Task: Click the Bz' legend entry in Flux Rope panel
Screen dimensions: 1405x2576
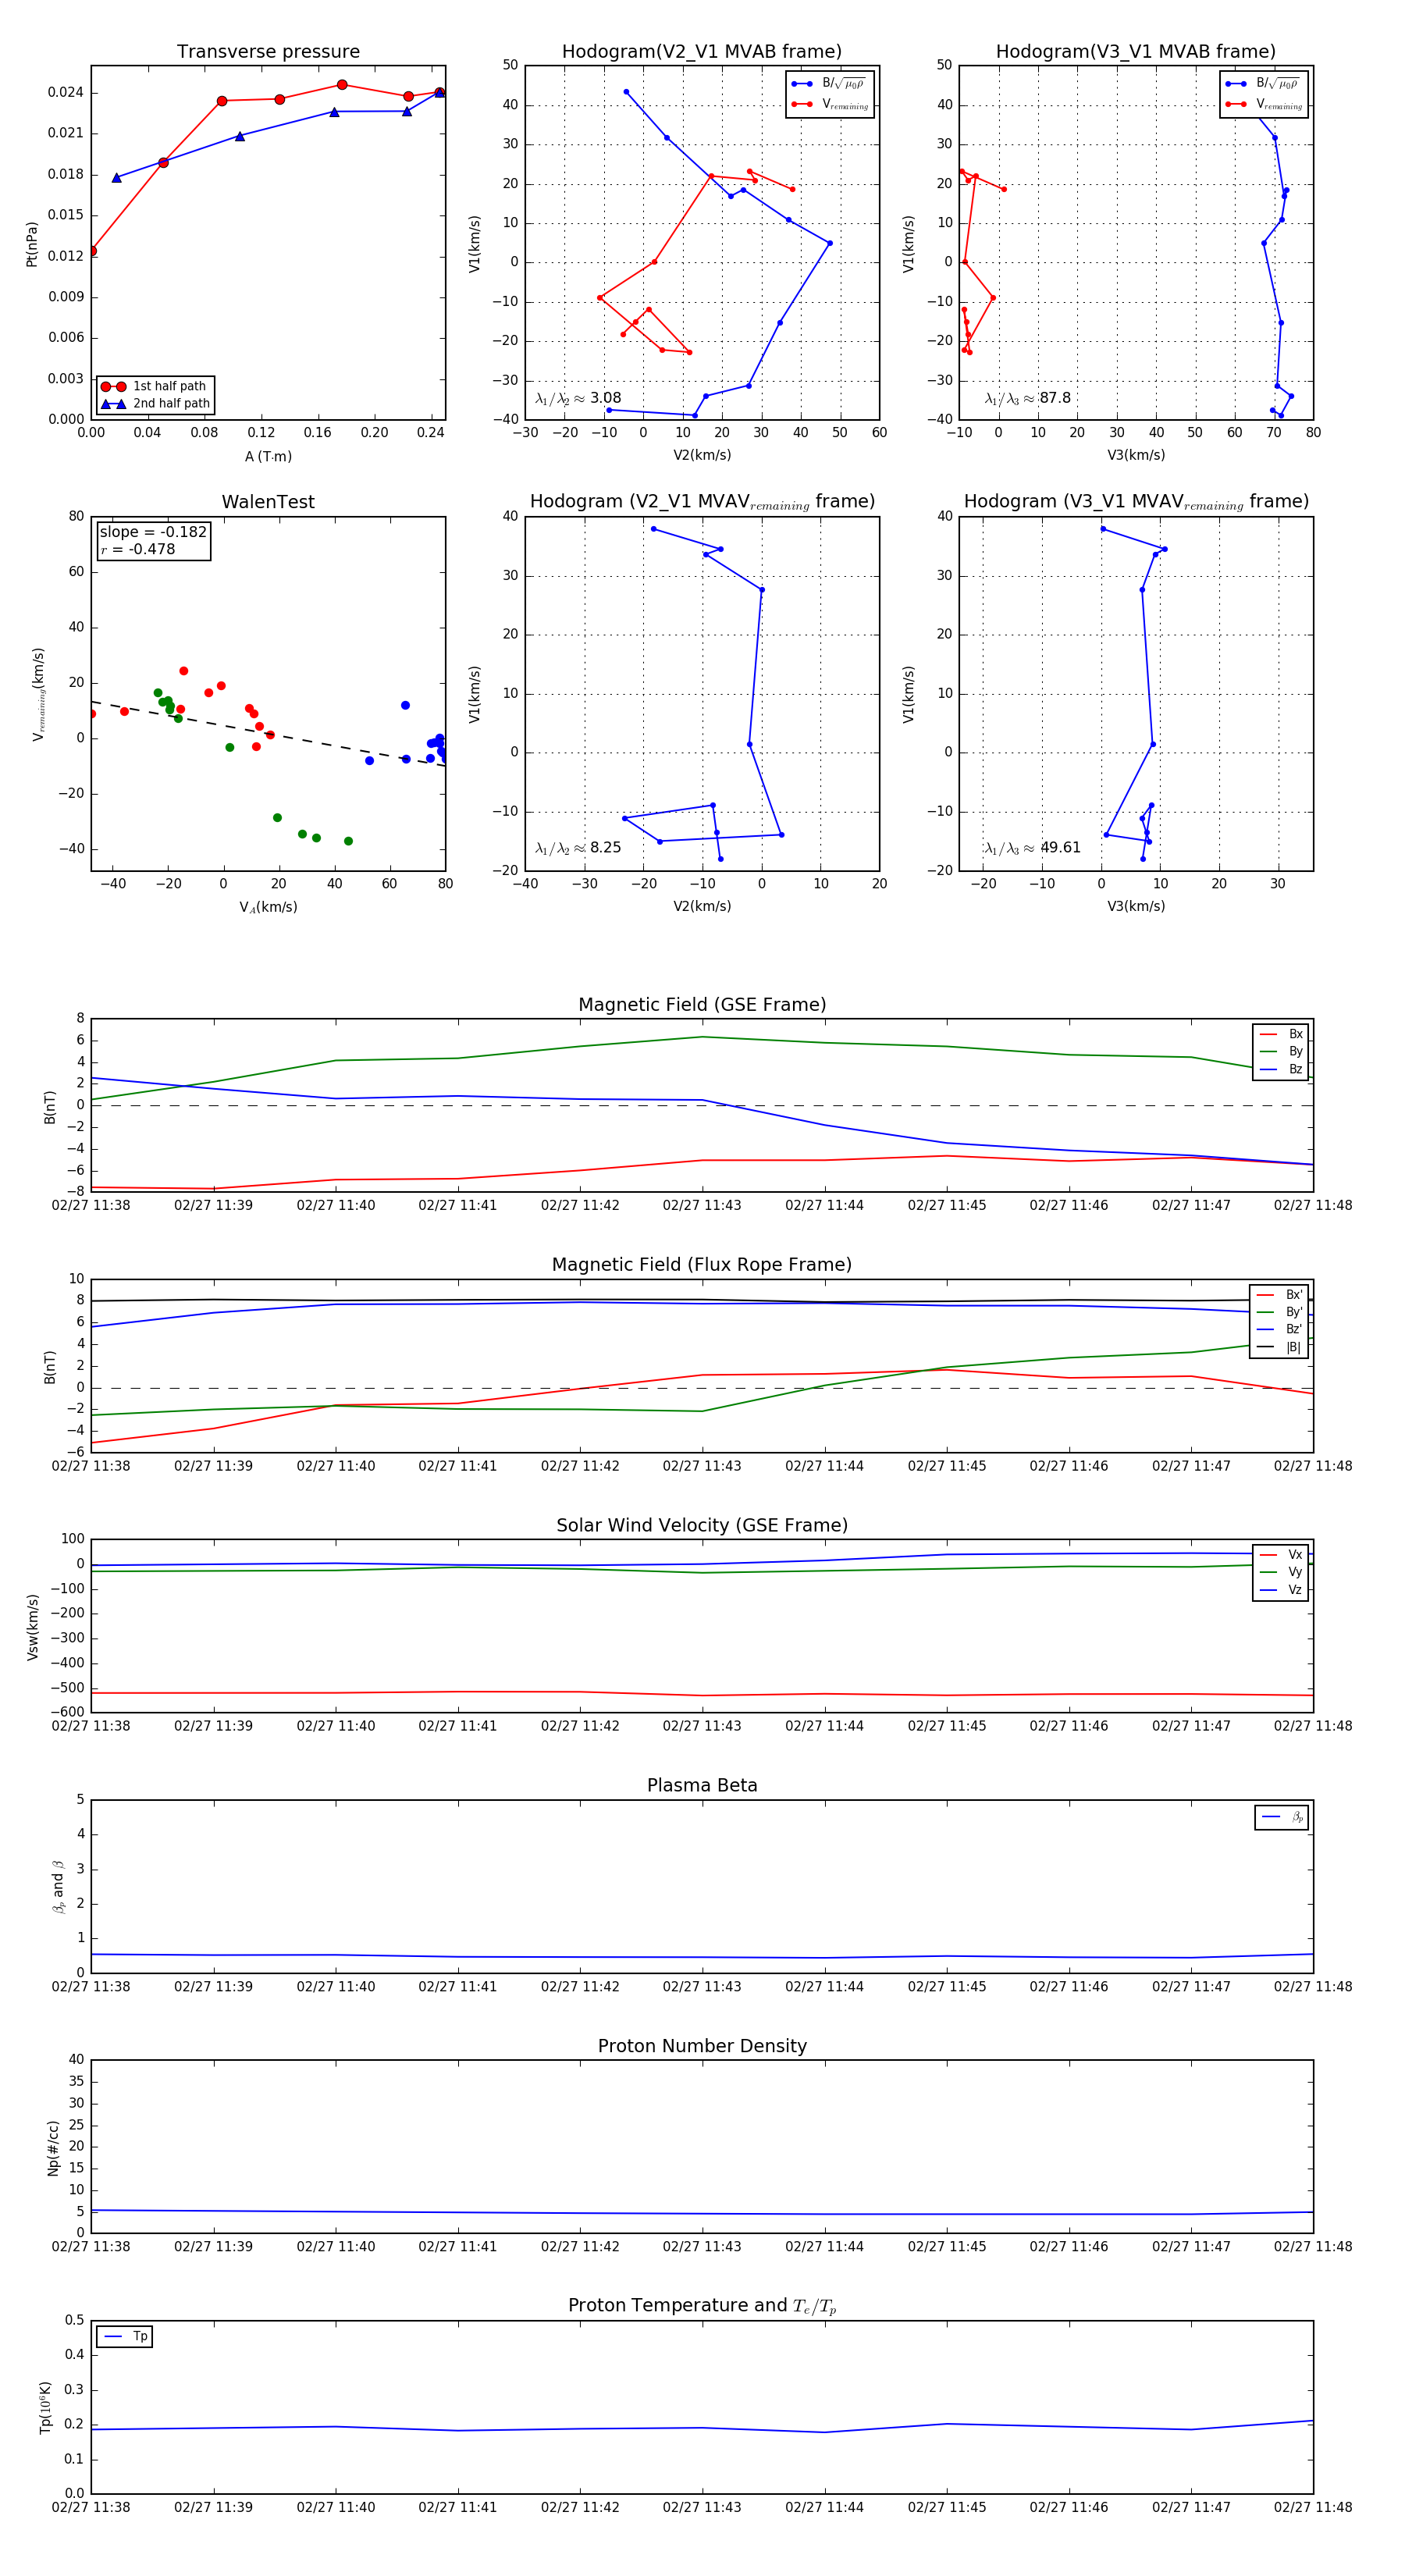Action: point(1280,1329)
